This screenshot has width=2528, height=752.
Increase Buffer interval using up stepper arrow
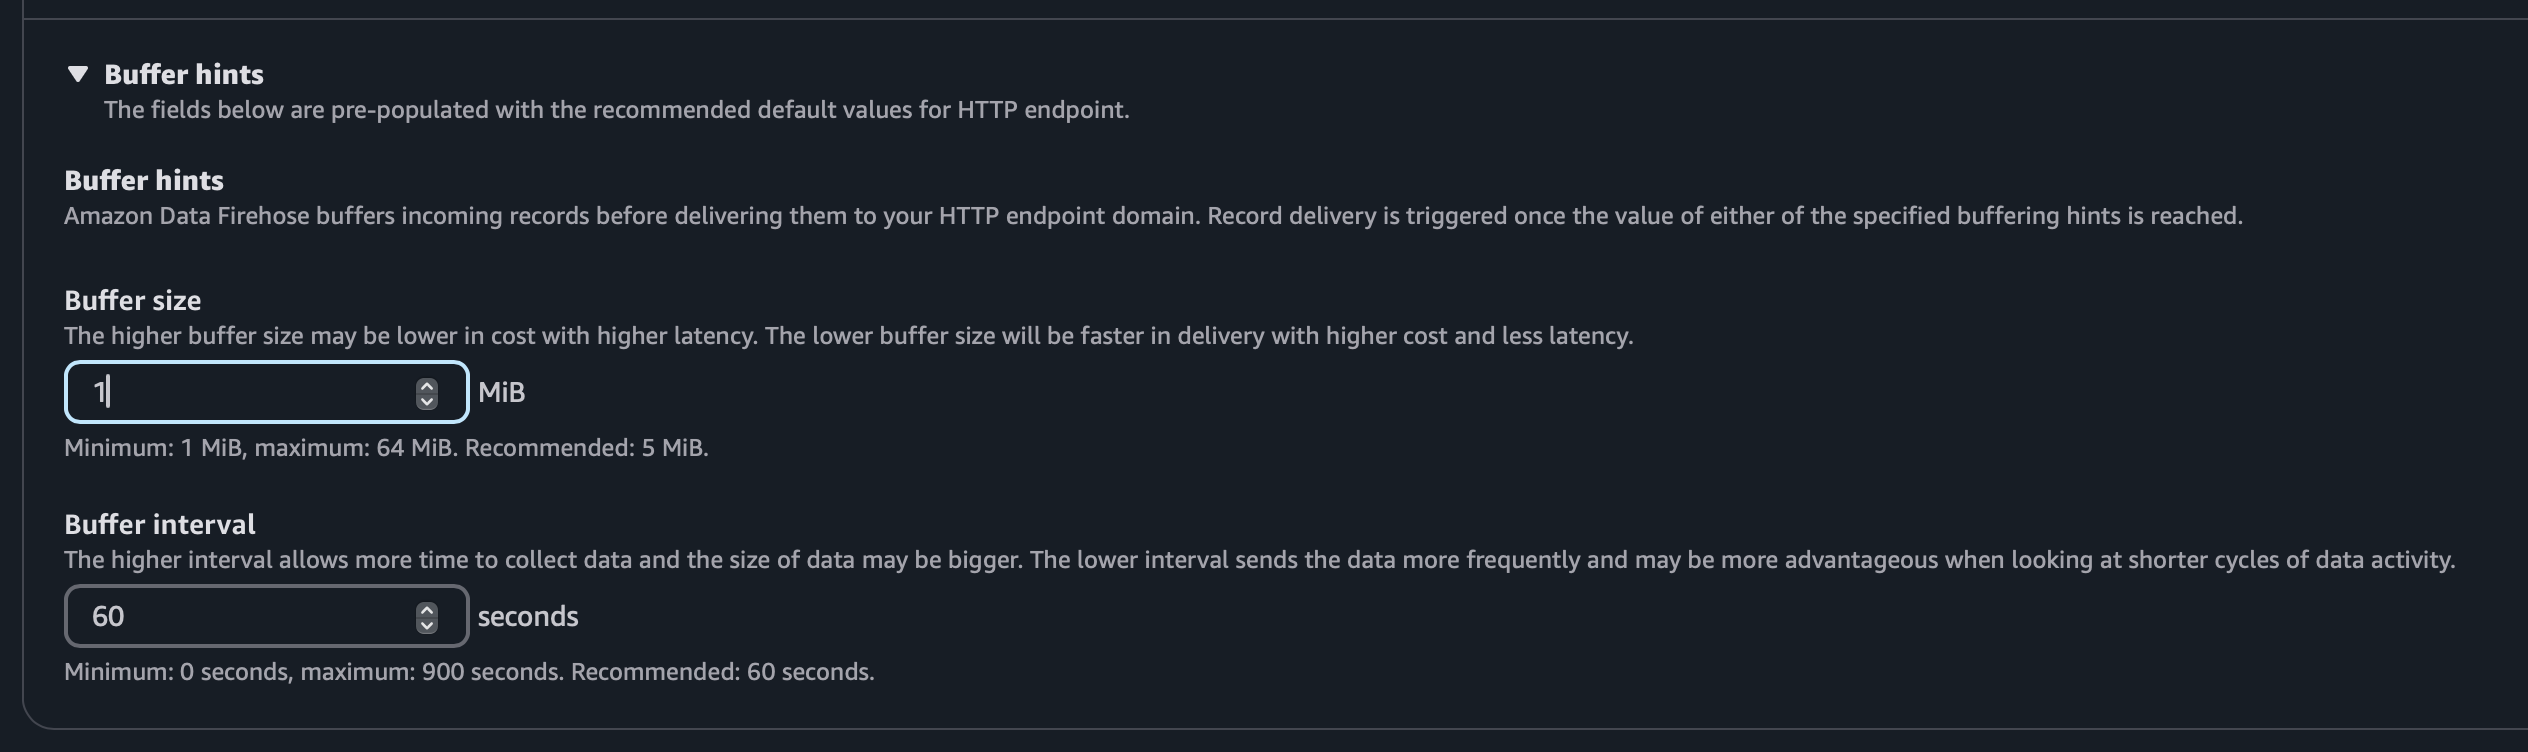click(x=427, y=609)
